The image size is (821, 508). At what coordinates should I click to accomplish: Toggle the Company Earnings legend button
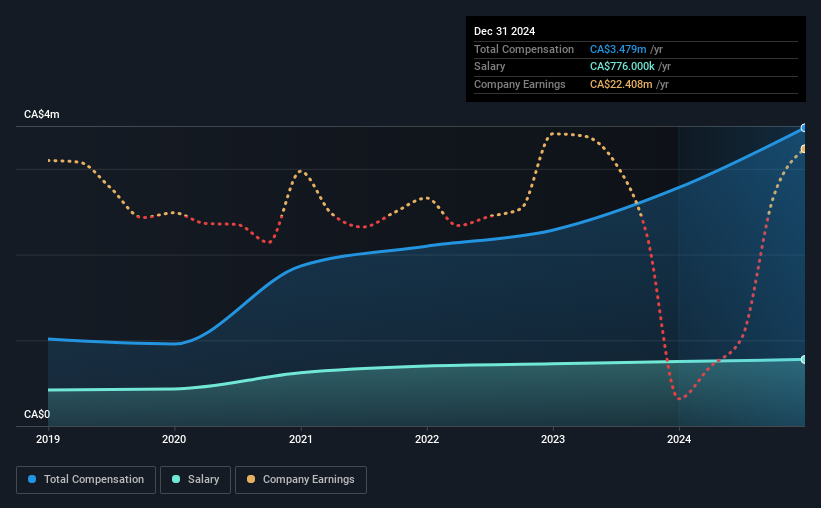pos(301,480)
